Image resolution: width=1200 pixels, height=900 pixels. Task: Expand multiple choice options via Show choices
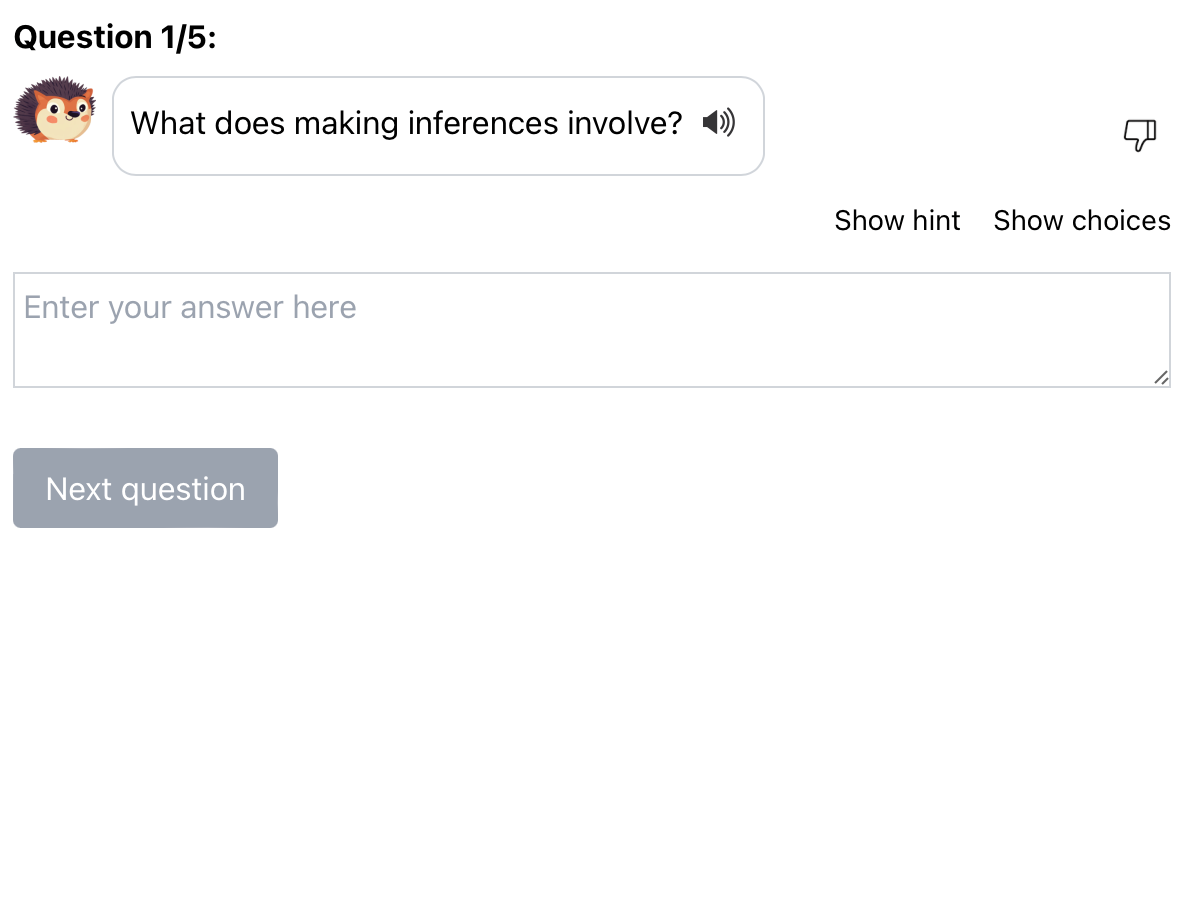pos(1081,220)
